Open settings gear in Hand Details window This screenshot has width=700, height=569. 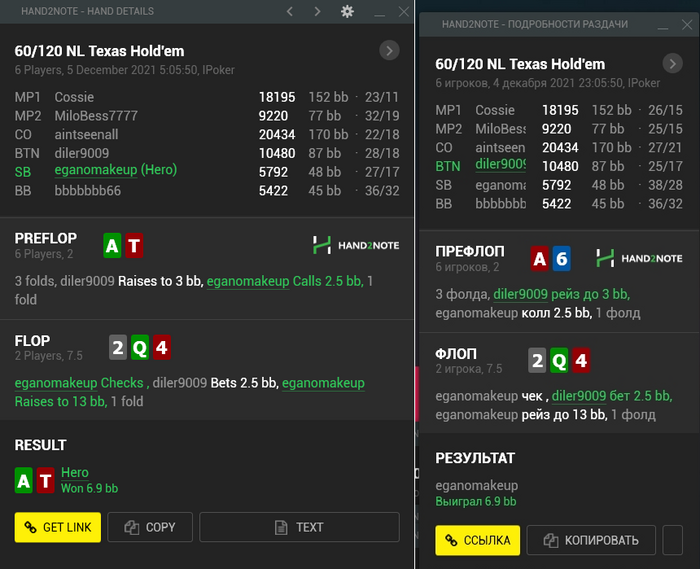click(x=347, y=11)
